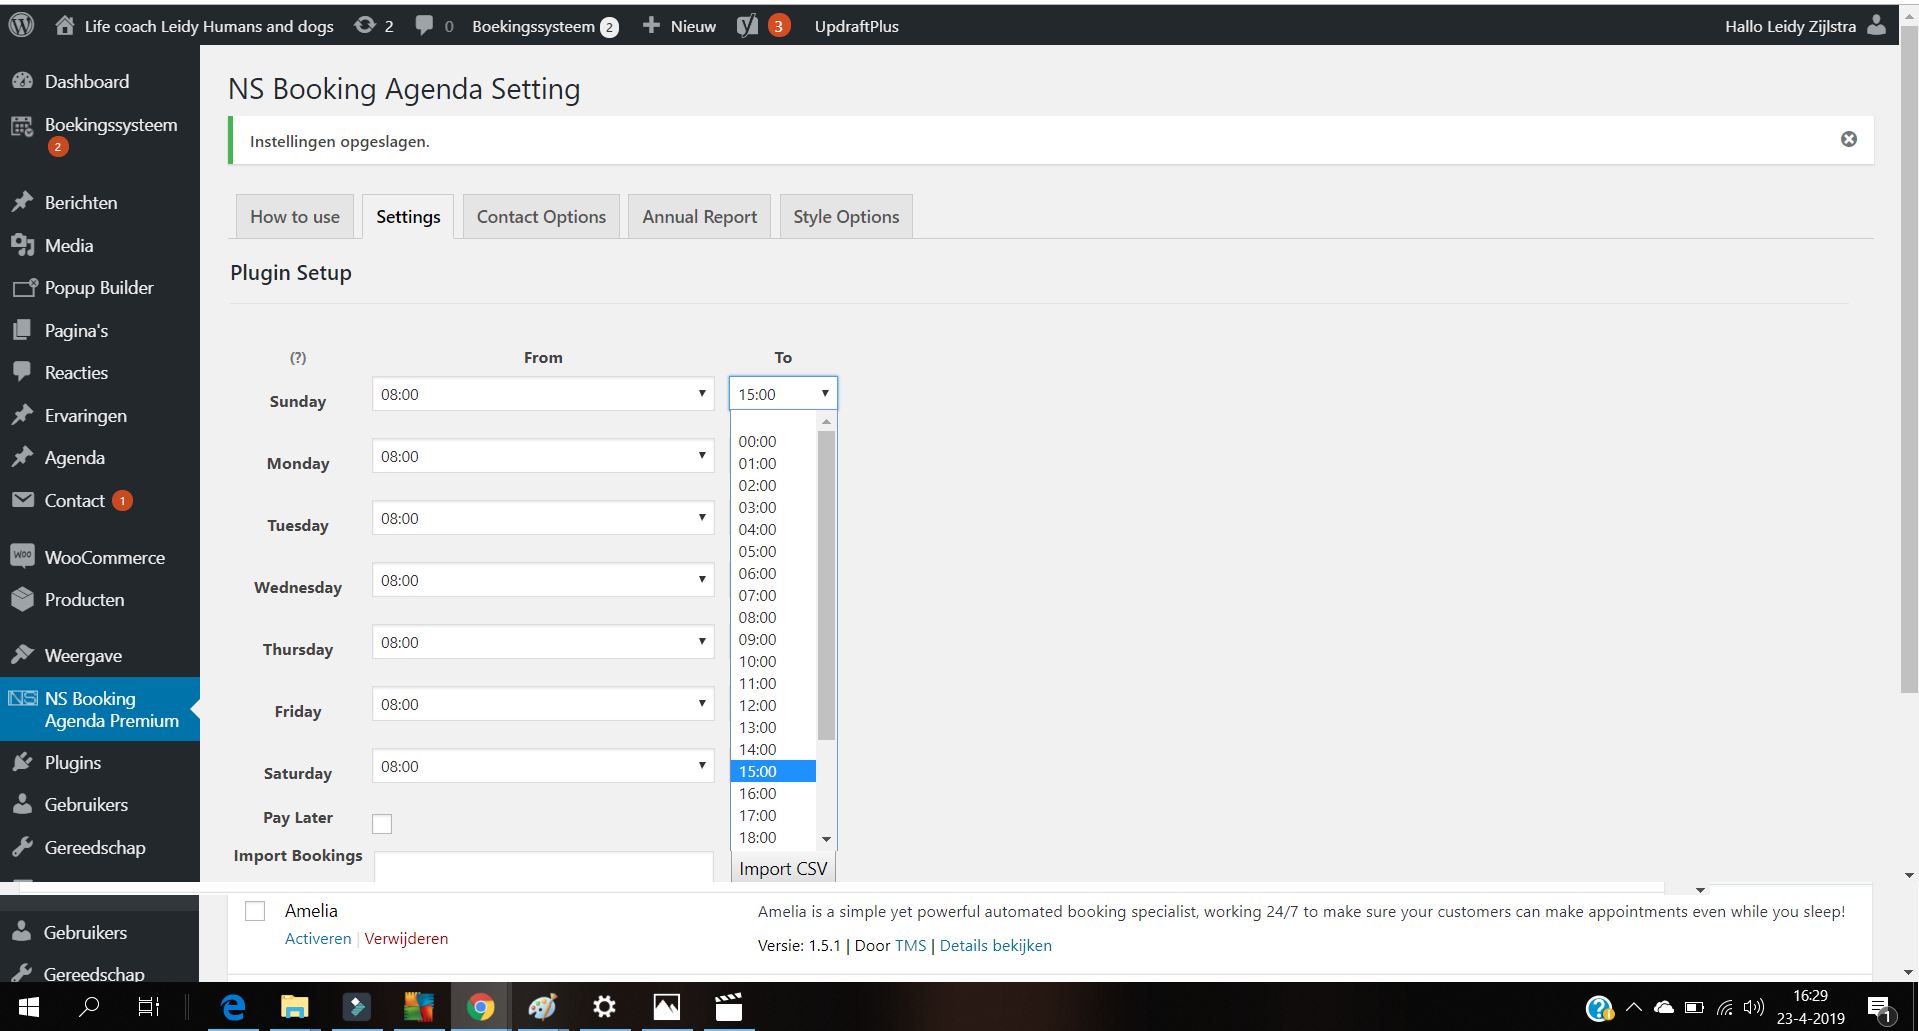
Task: Open Windows Start menu
Action: 29,1007
